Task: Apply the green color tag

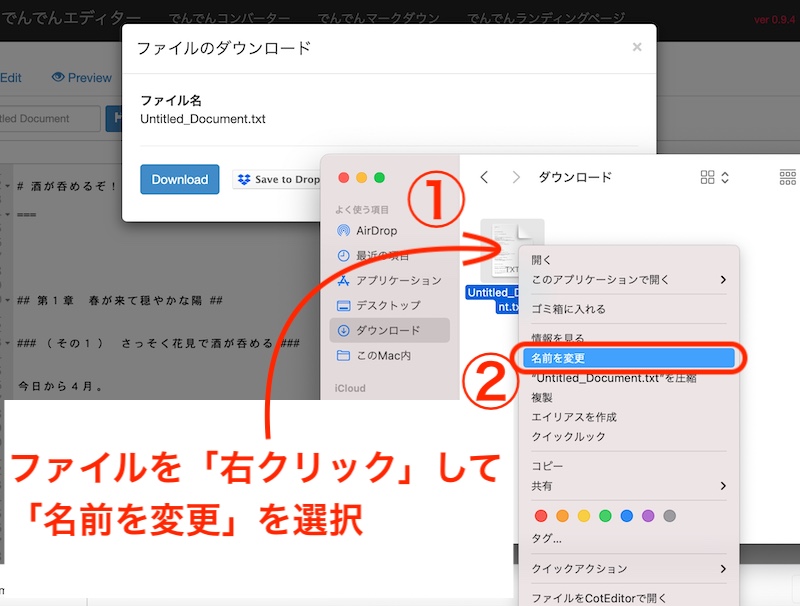Action: tap(605, 516)
